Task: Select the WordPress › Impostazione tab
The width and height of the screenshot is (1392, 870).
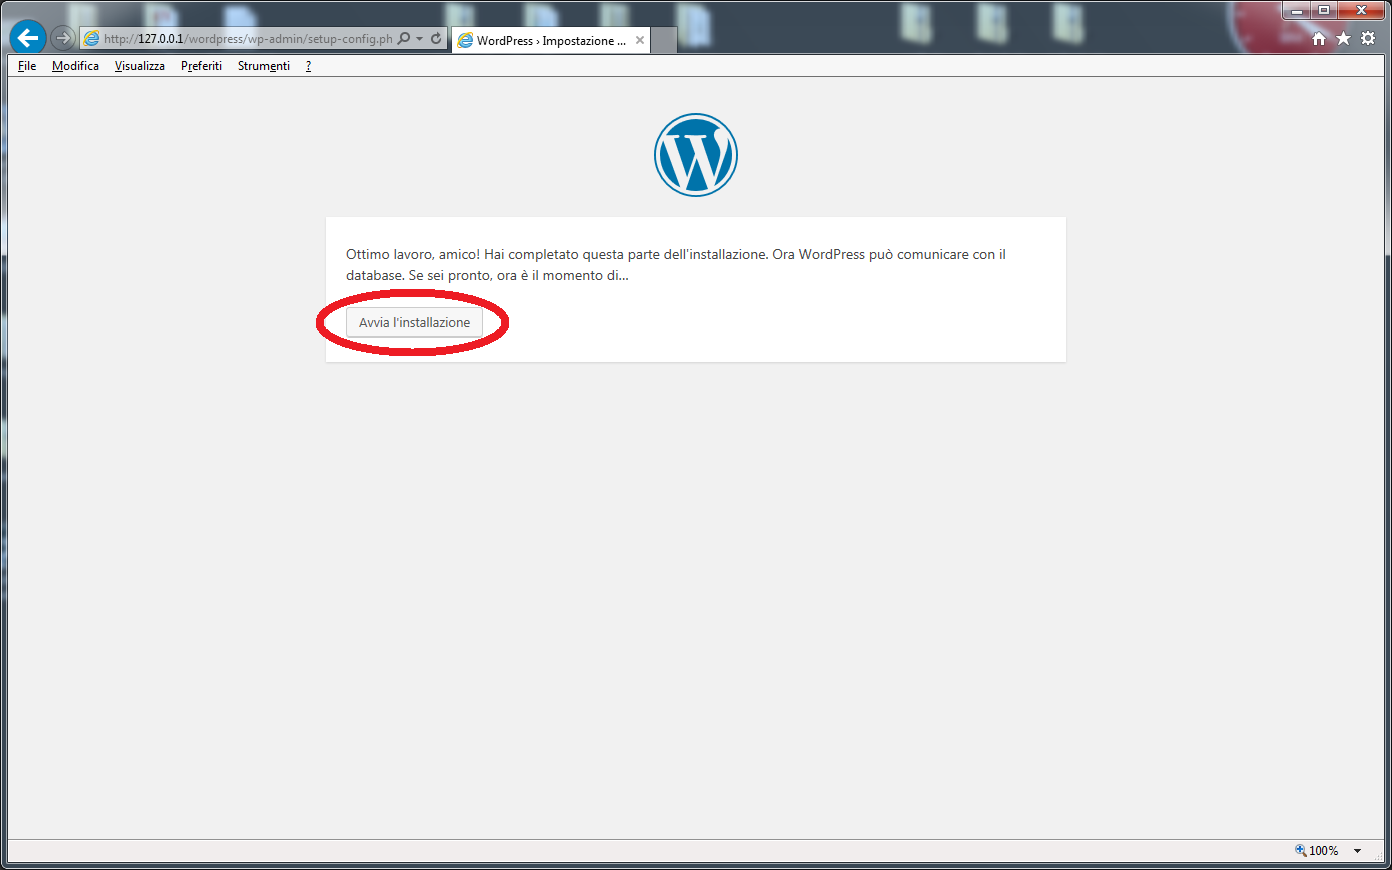Action: [x=545, y=41]
